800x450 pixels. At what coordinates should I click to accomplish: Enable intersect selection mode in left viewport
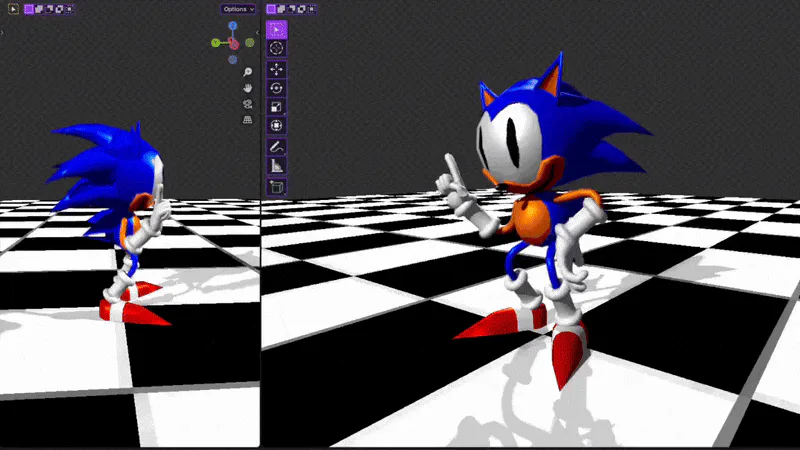69,9
